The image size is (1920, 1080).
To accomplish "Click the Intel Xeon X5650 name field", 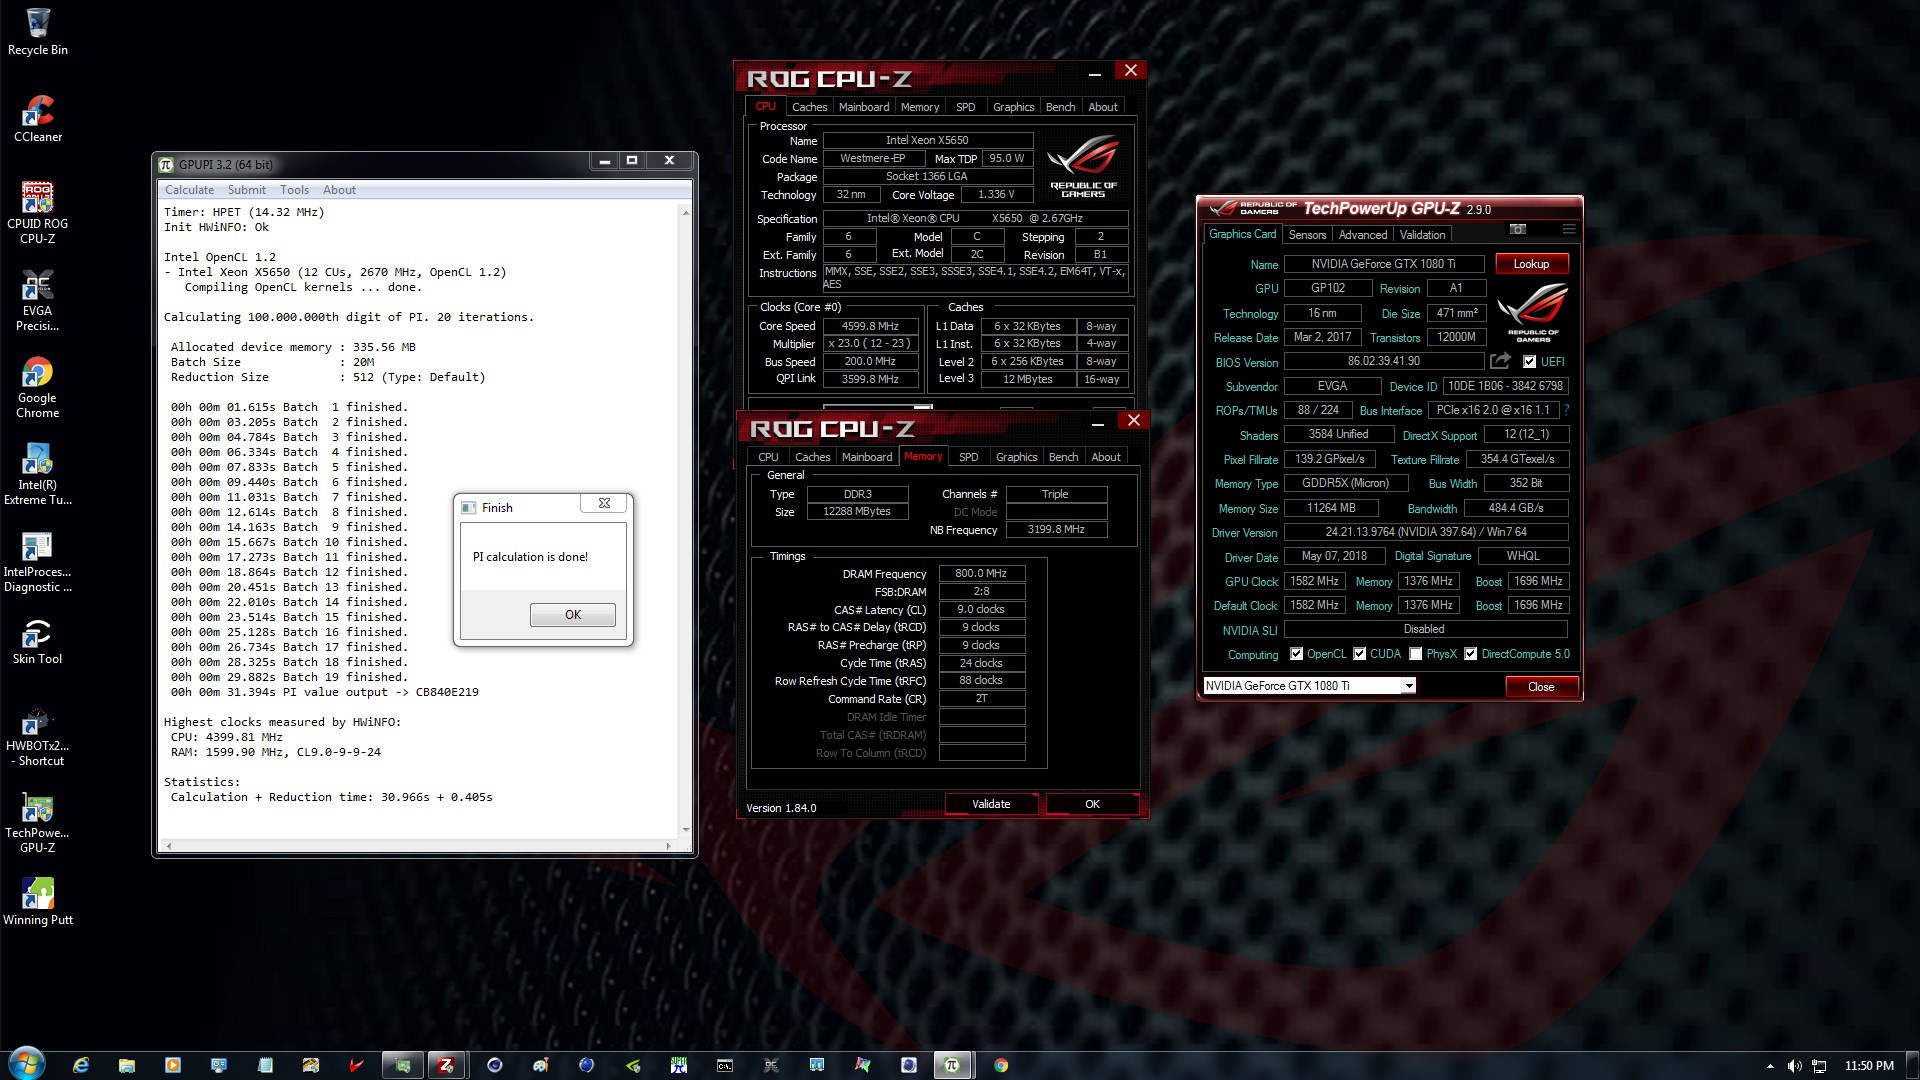I will pyautogui.click(x=926, y=141).
